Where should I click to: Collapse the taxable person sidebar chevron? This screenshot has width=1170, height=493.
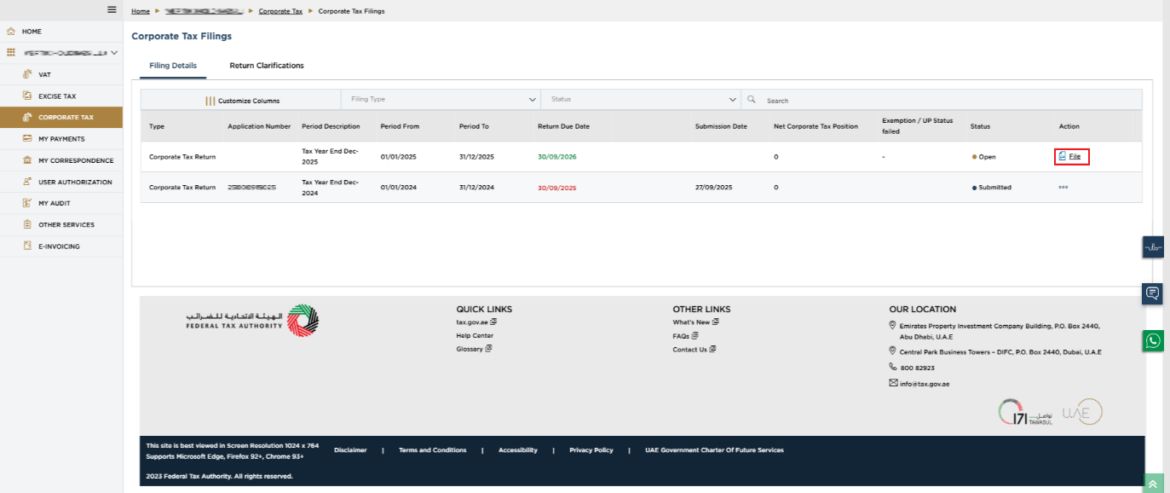(114, 53)
